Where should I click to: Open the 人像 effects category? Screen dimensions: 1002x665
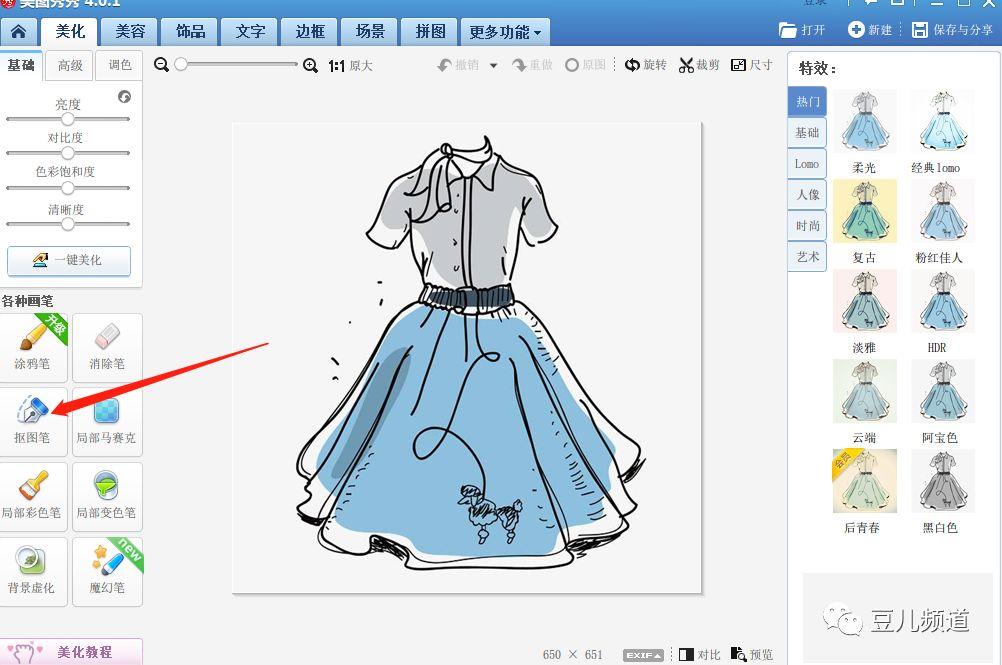(808, 195)
